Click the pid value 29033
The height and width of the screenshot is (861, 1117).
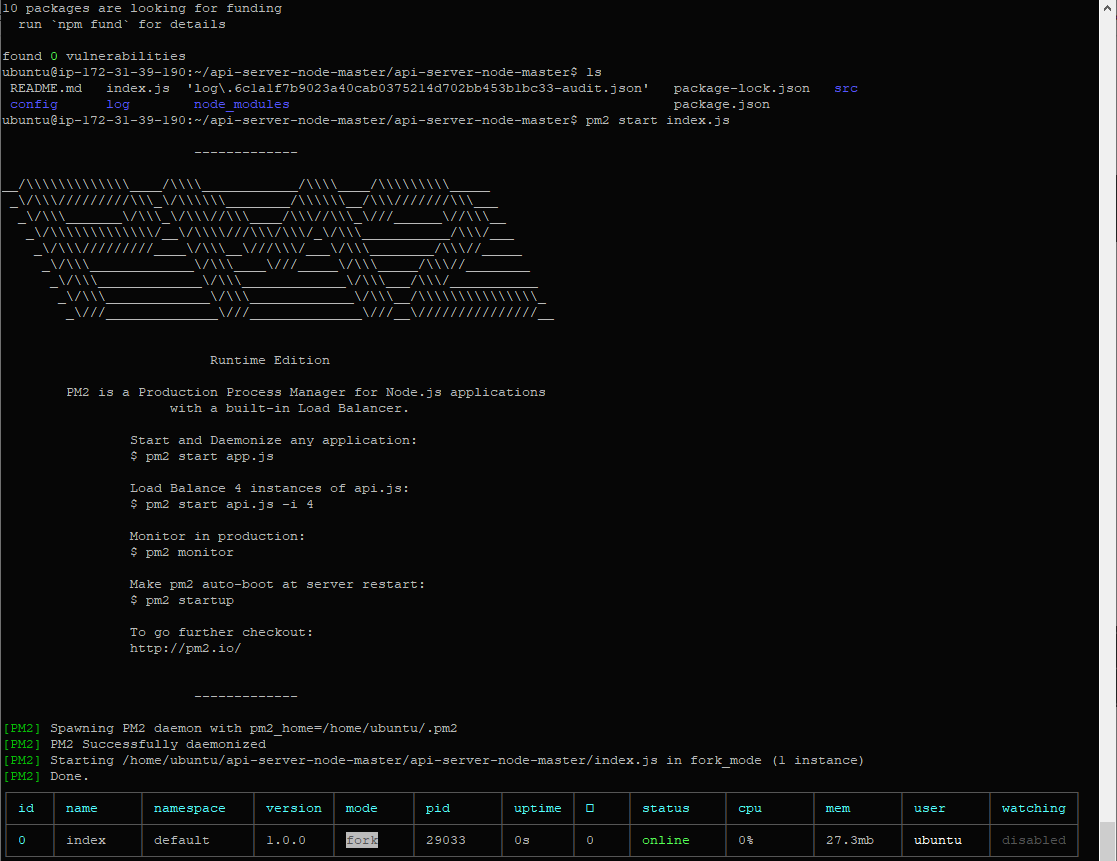(445, 840)
